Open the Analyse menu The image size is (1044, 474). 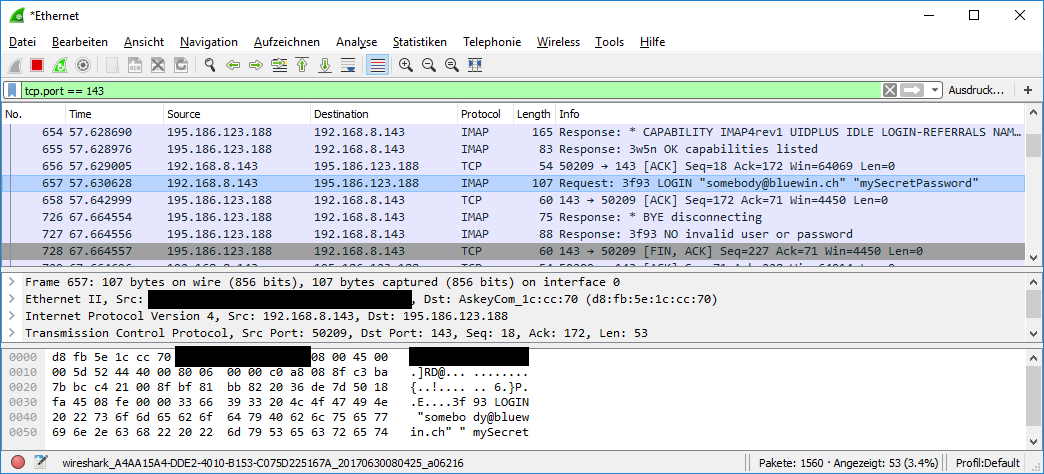(x=356, y=42)
